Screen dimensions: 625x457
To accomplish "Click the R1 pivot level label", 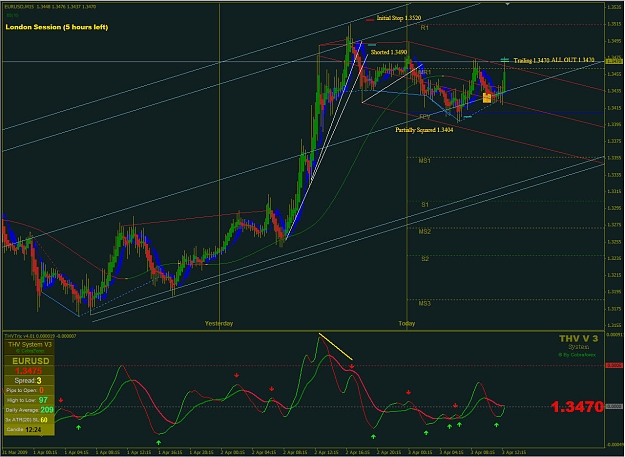I will point(425,28).
